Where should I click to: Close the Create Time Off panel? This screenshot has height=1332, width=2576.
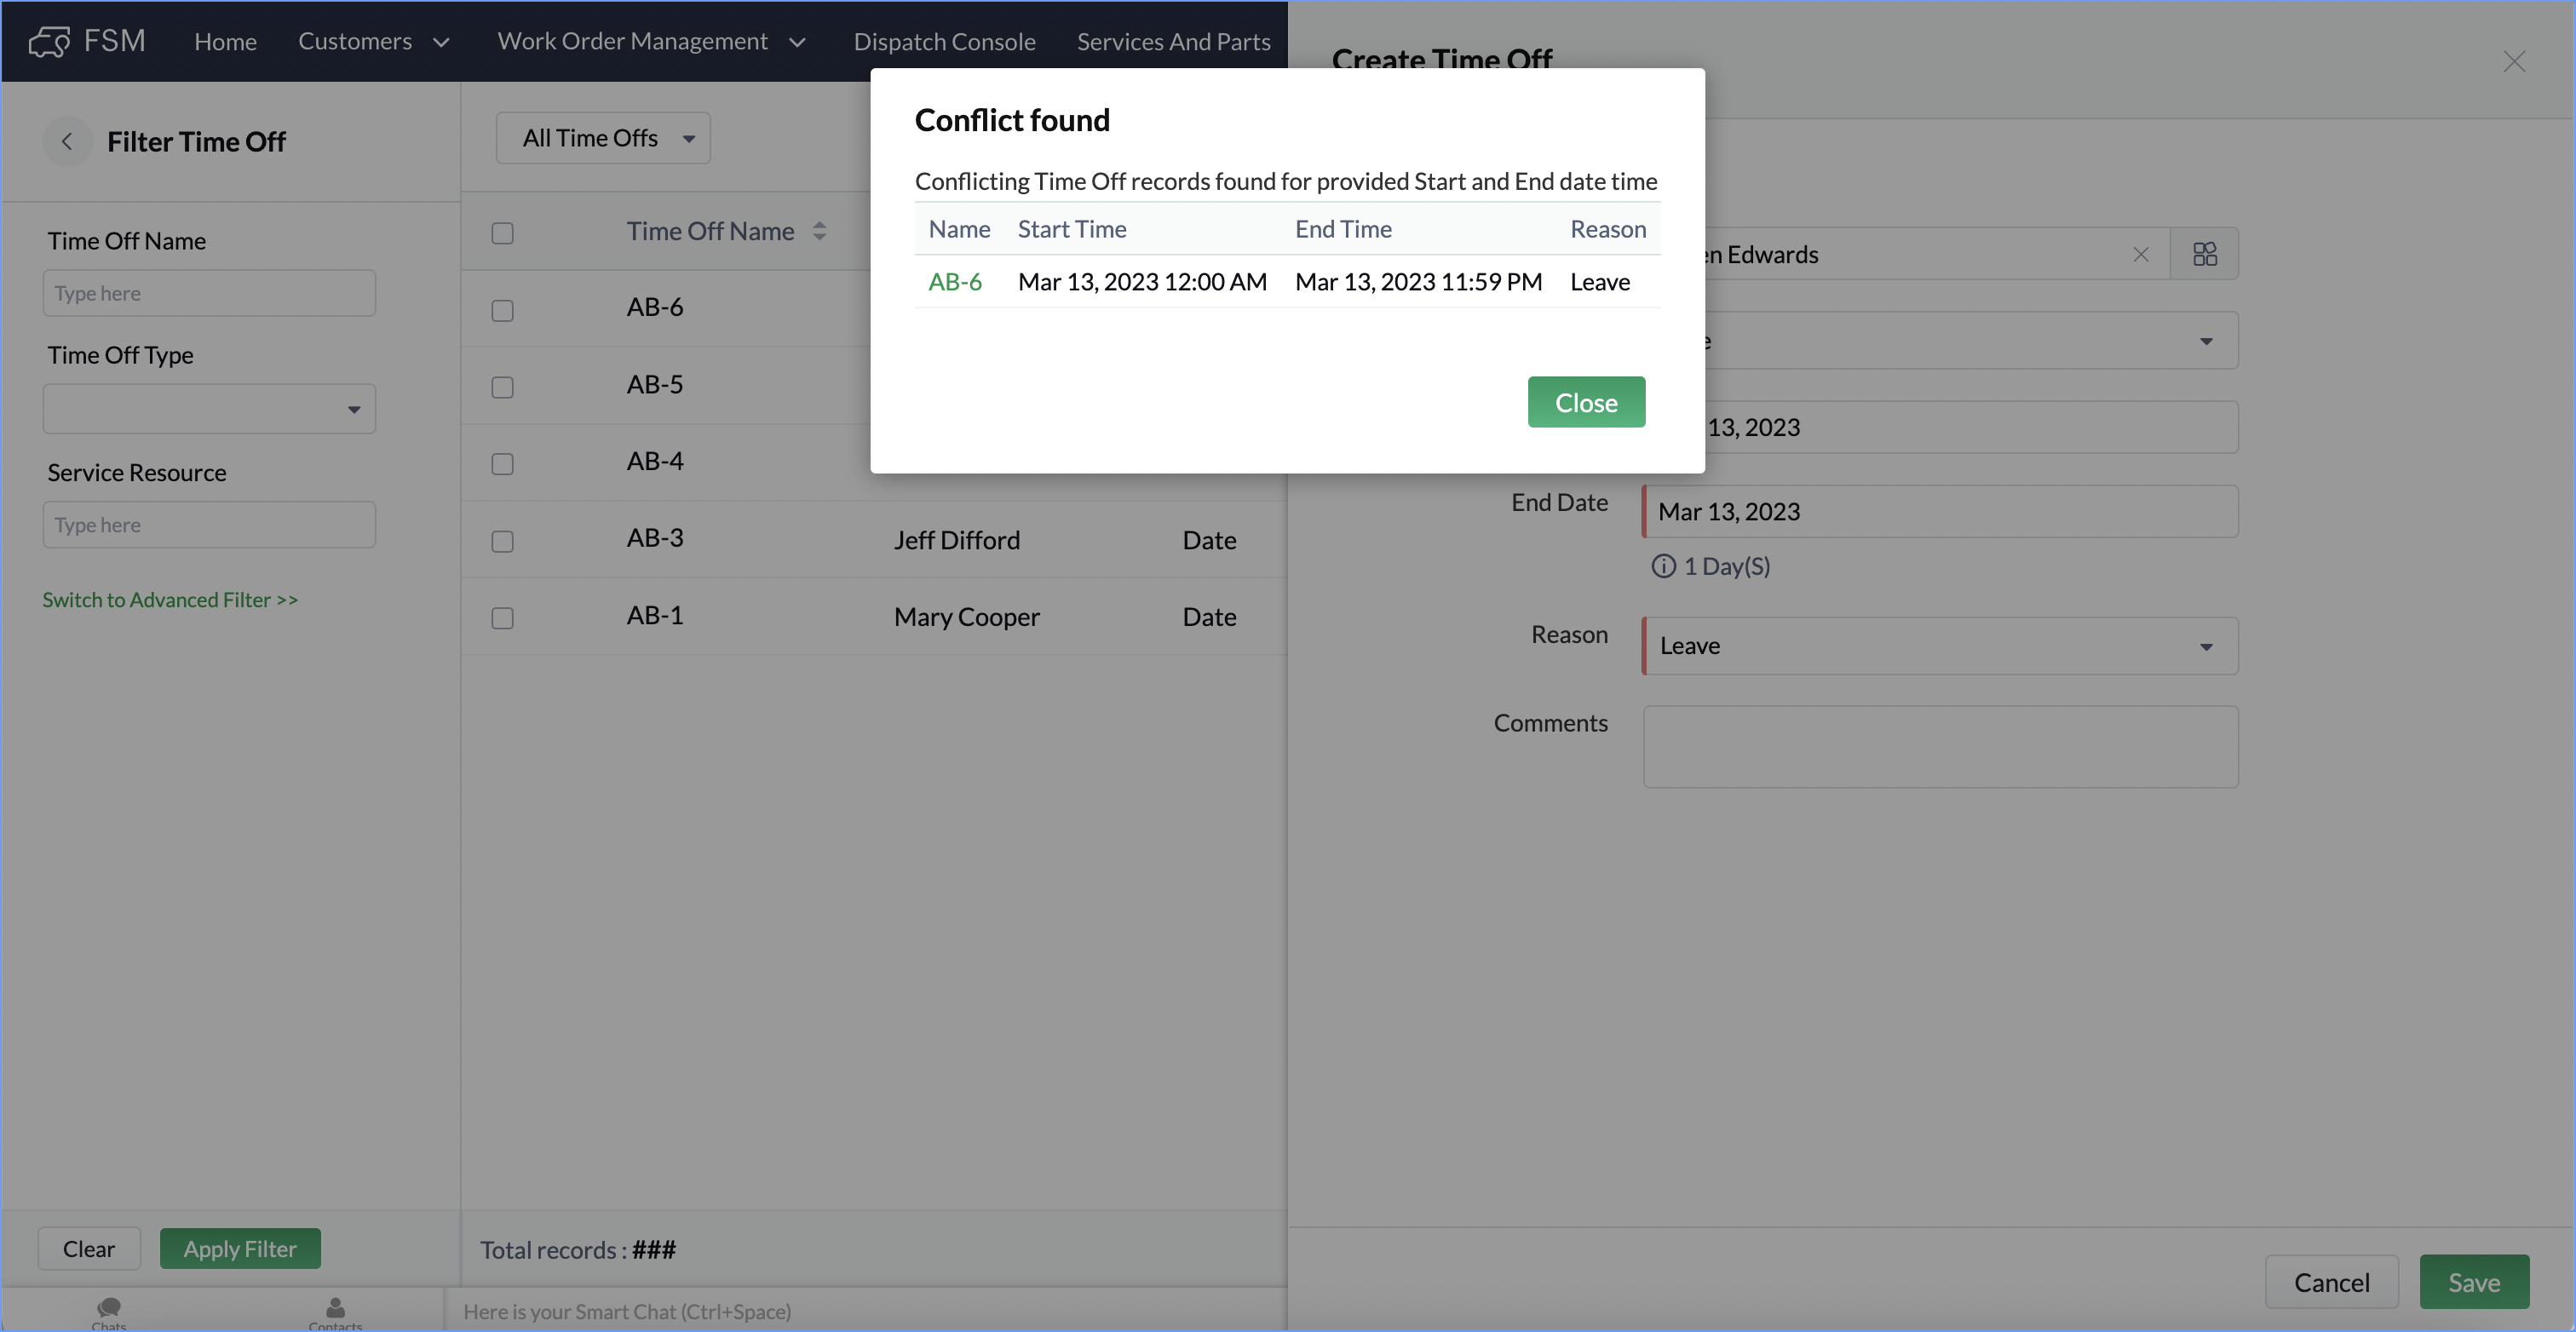(x=2513, y=62)
